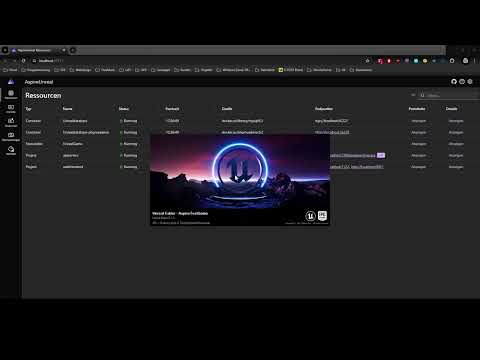Image resolution: width=480 pixels, height=360 pixels.
Task: View Protokolle for the webfrontend row
Action: pyautogui.click(x=419, y=167)
